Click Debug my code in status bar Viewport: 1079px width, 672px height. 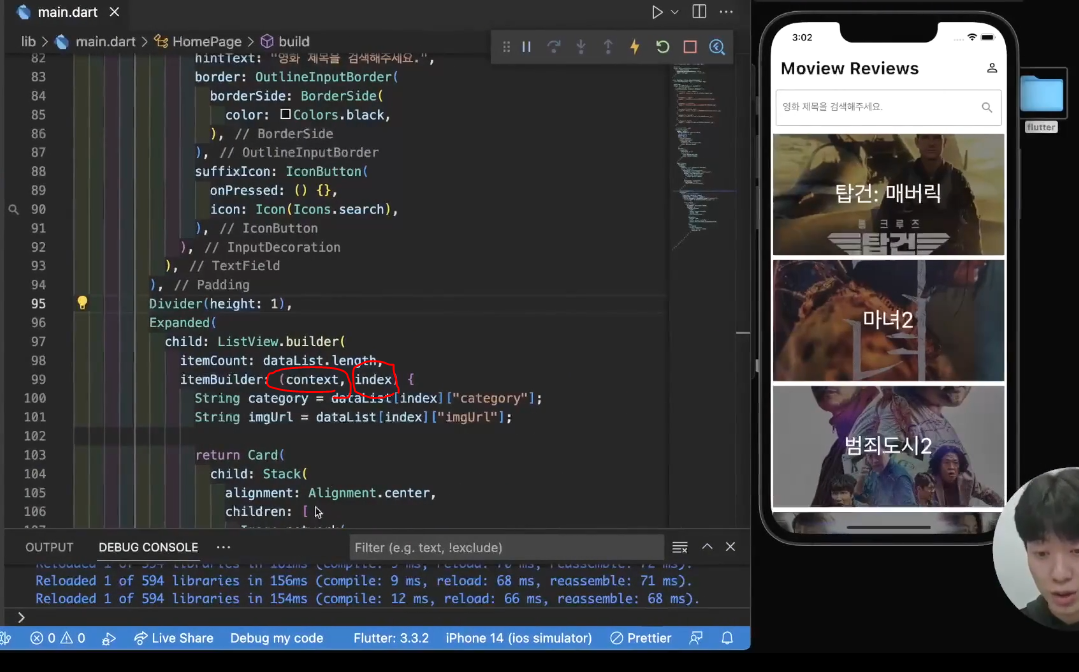277,638
